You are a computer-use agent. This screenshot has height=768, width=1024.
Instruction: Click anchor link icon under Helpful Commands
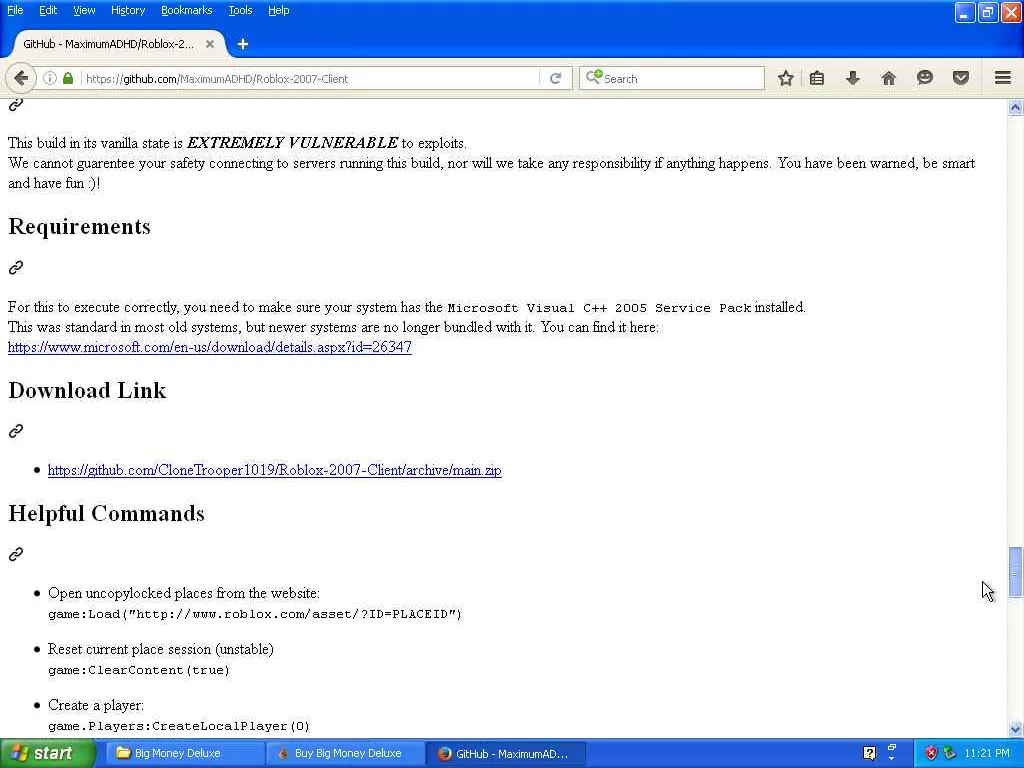(16, 554)
